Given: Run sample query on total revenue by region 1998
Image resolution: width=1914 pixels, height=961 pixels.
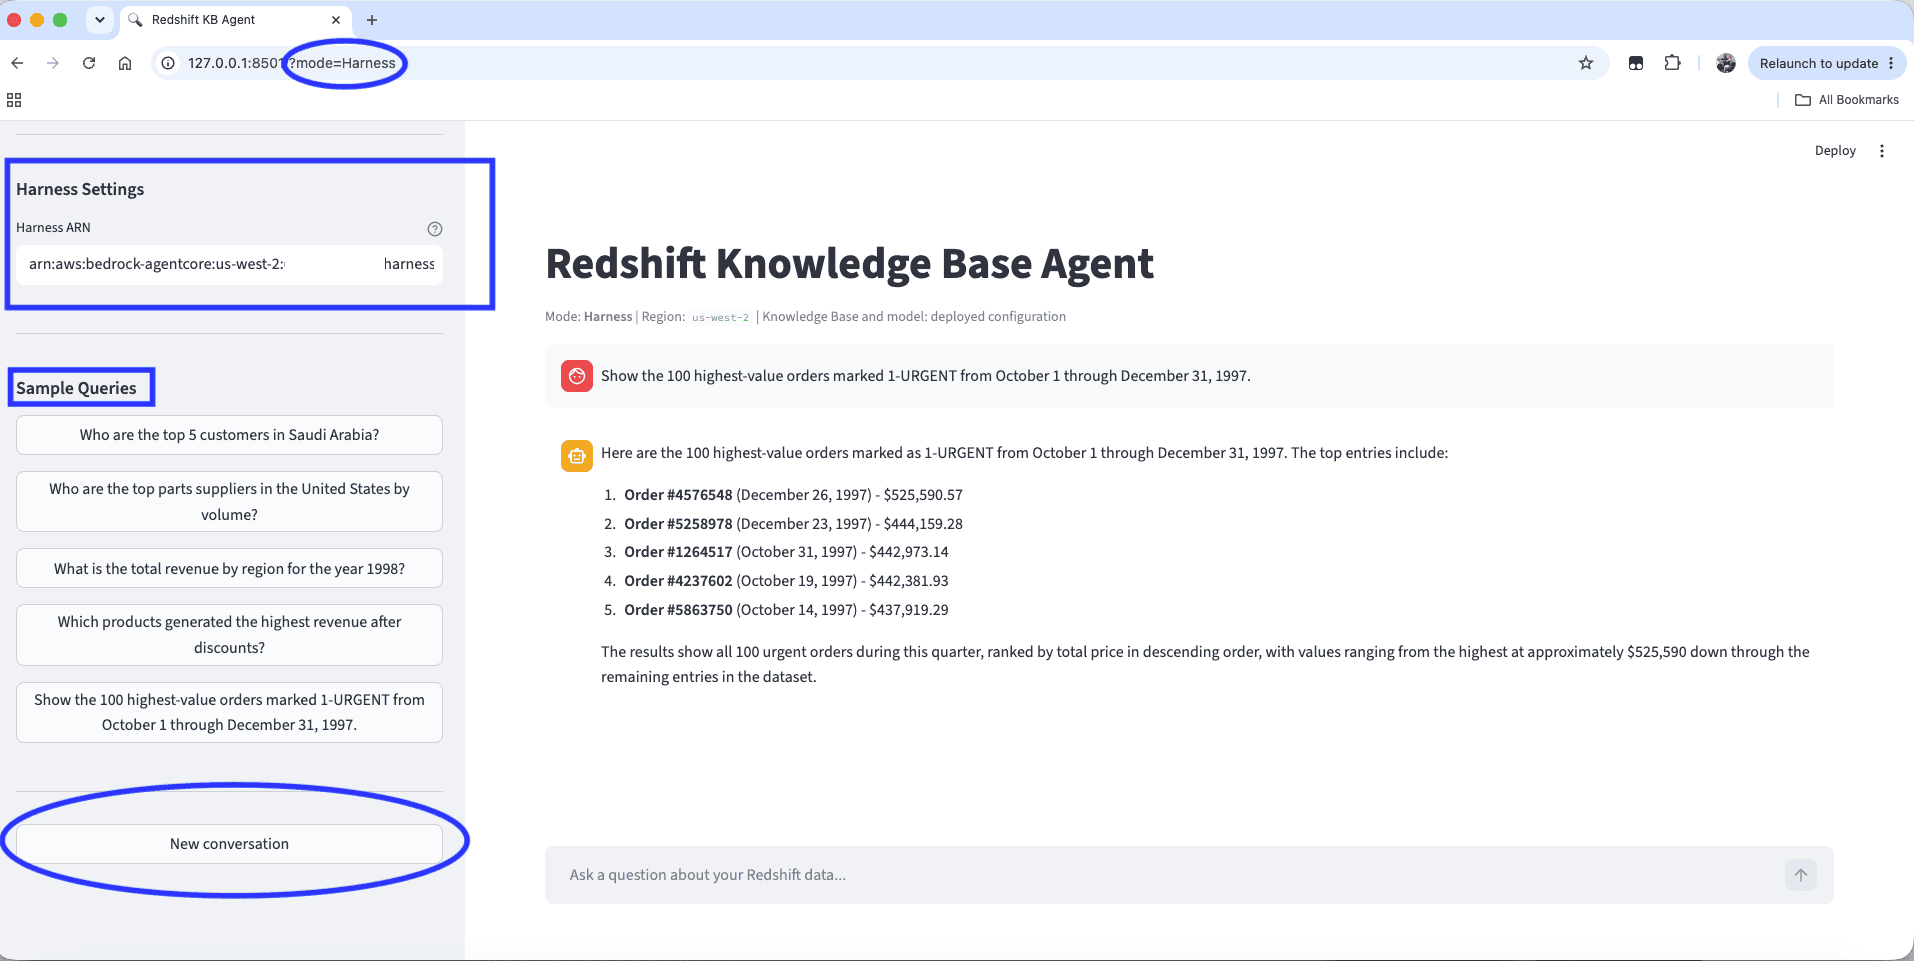Looking at the screenshot, I should pyautogui.click(x=229, y=568).
